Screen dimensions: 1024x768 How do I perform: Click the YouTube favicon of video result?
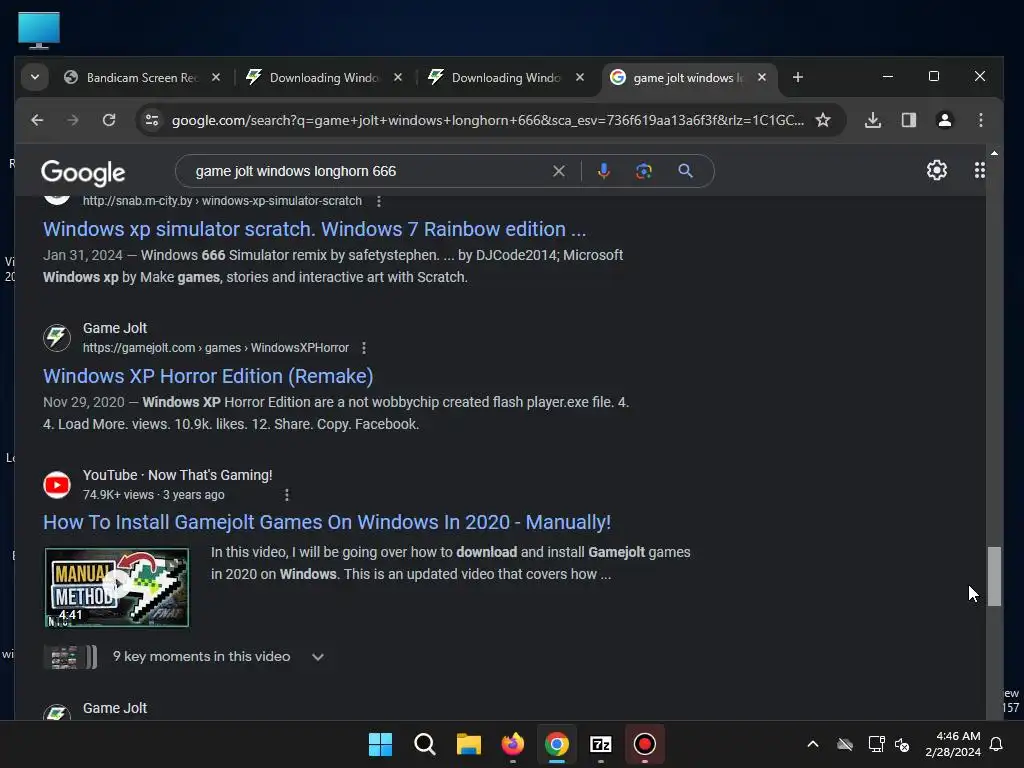click(57, 485)
